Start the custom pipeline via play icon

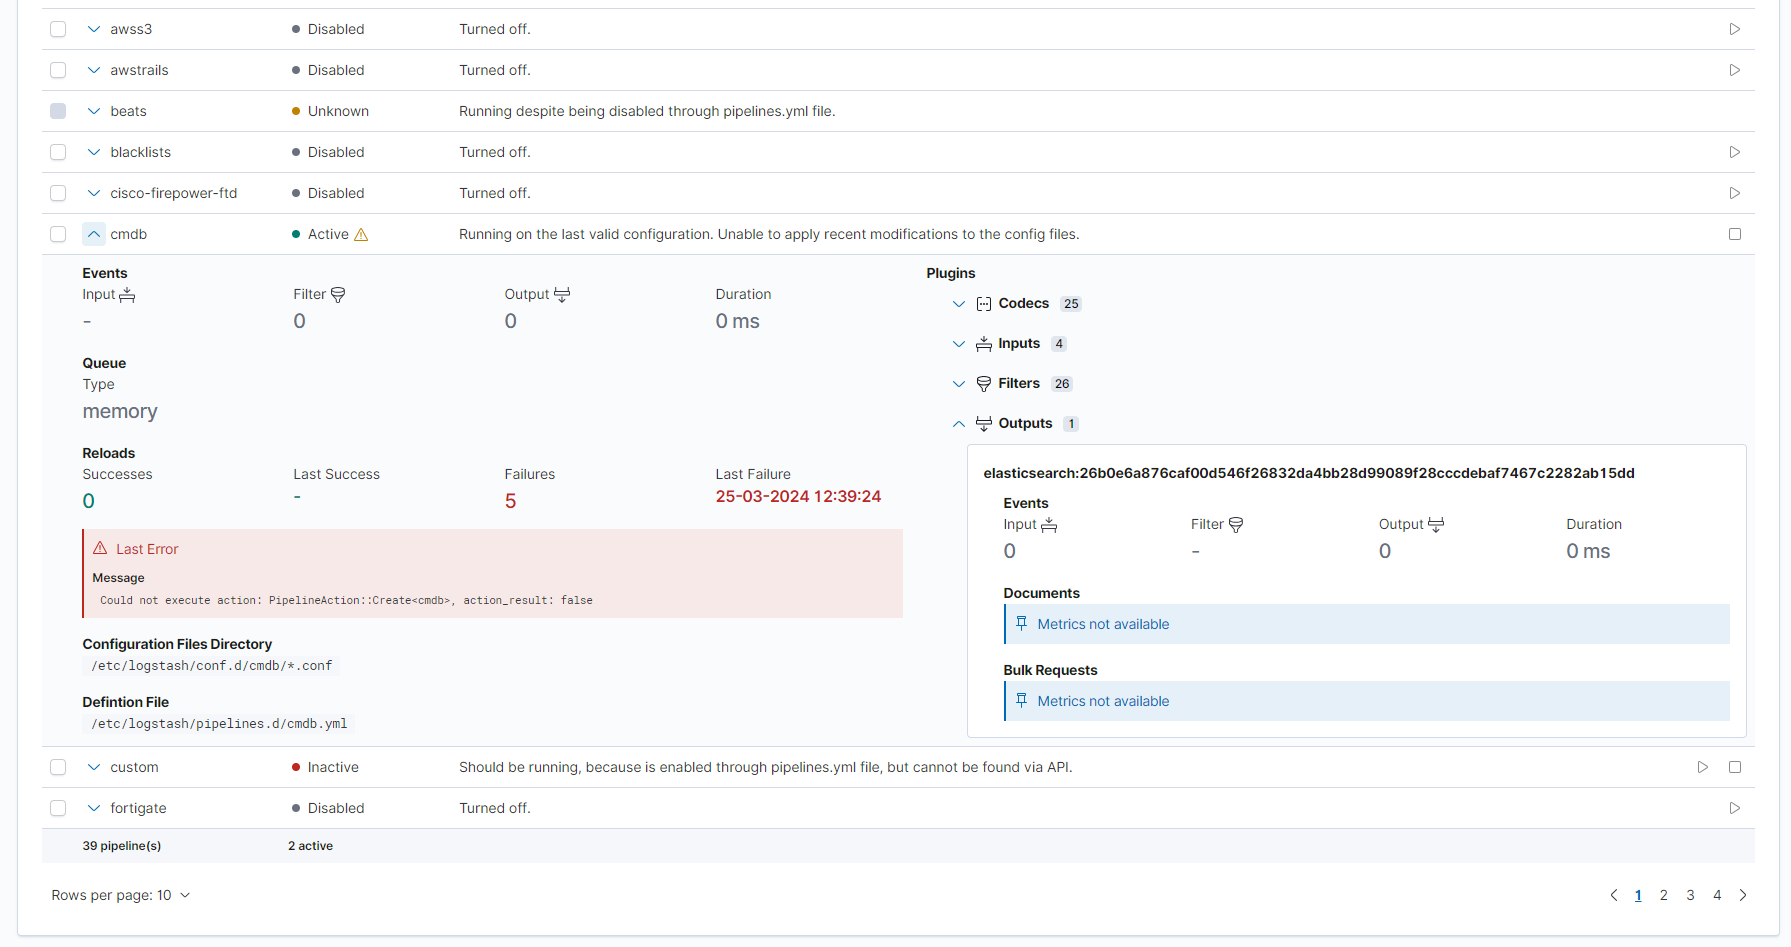pyautogui.click(x=1702, y=767)
